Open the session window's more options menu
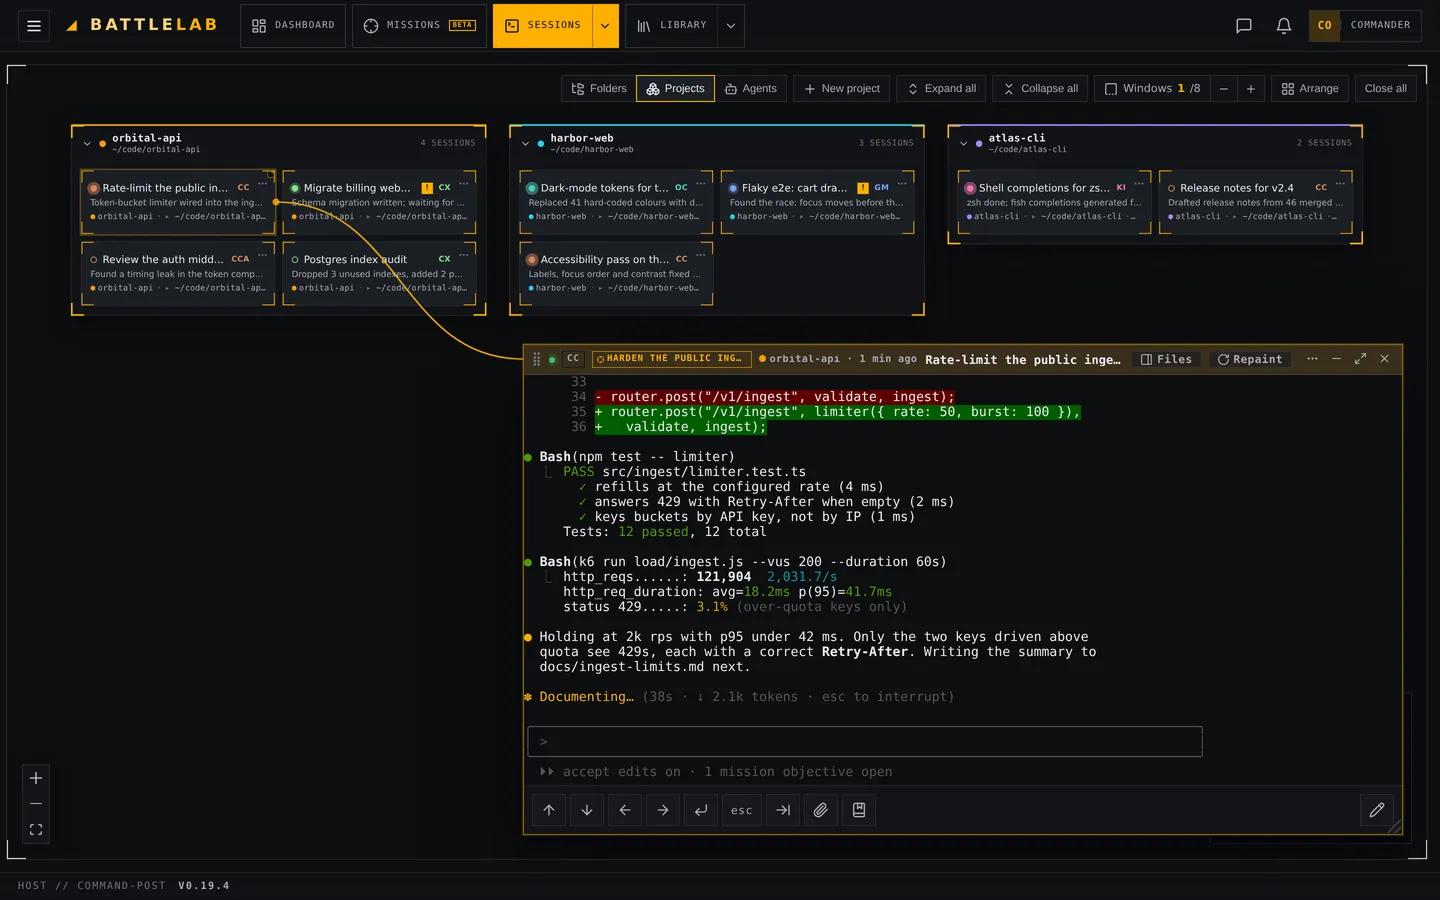This screenshot has width=1440, height=900. point(1312,359)
